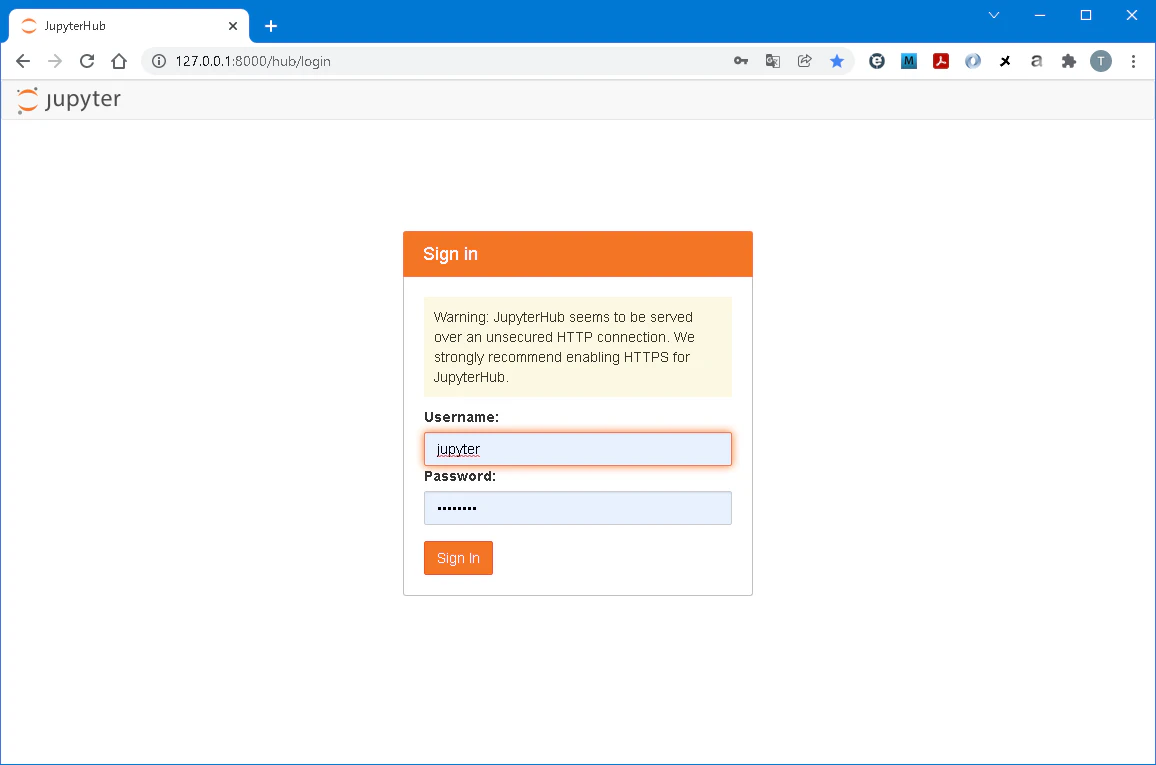The image size is (1156, 765).
Task: Open Chrome three-dot menu
Action: (x=1133, y=61)
